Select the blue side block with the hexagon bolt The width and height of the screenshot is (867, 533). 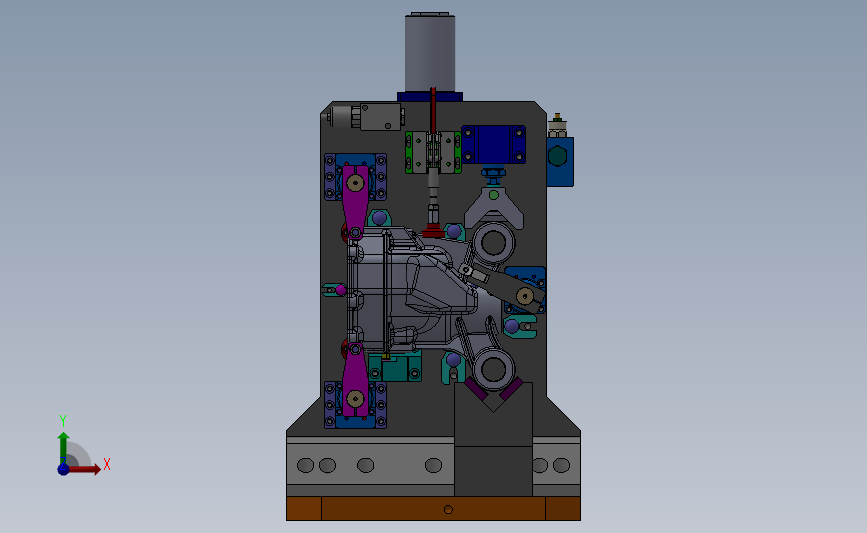pyautogui.click(x=560, y=161)
